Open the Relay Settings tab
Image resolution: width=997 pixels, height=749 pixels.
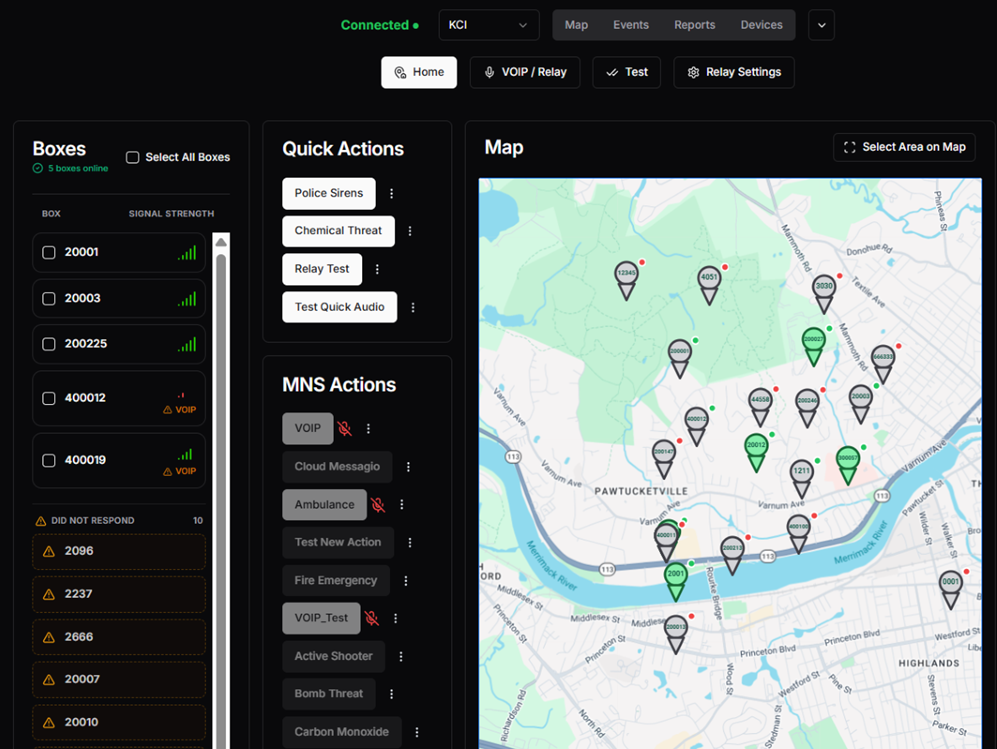[x=734, y=72]
